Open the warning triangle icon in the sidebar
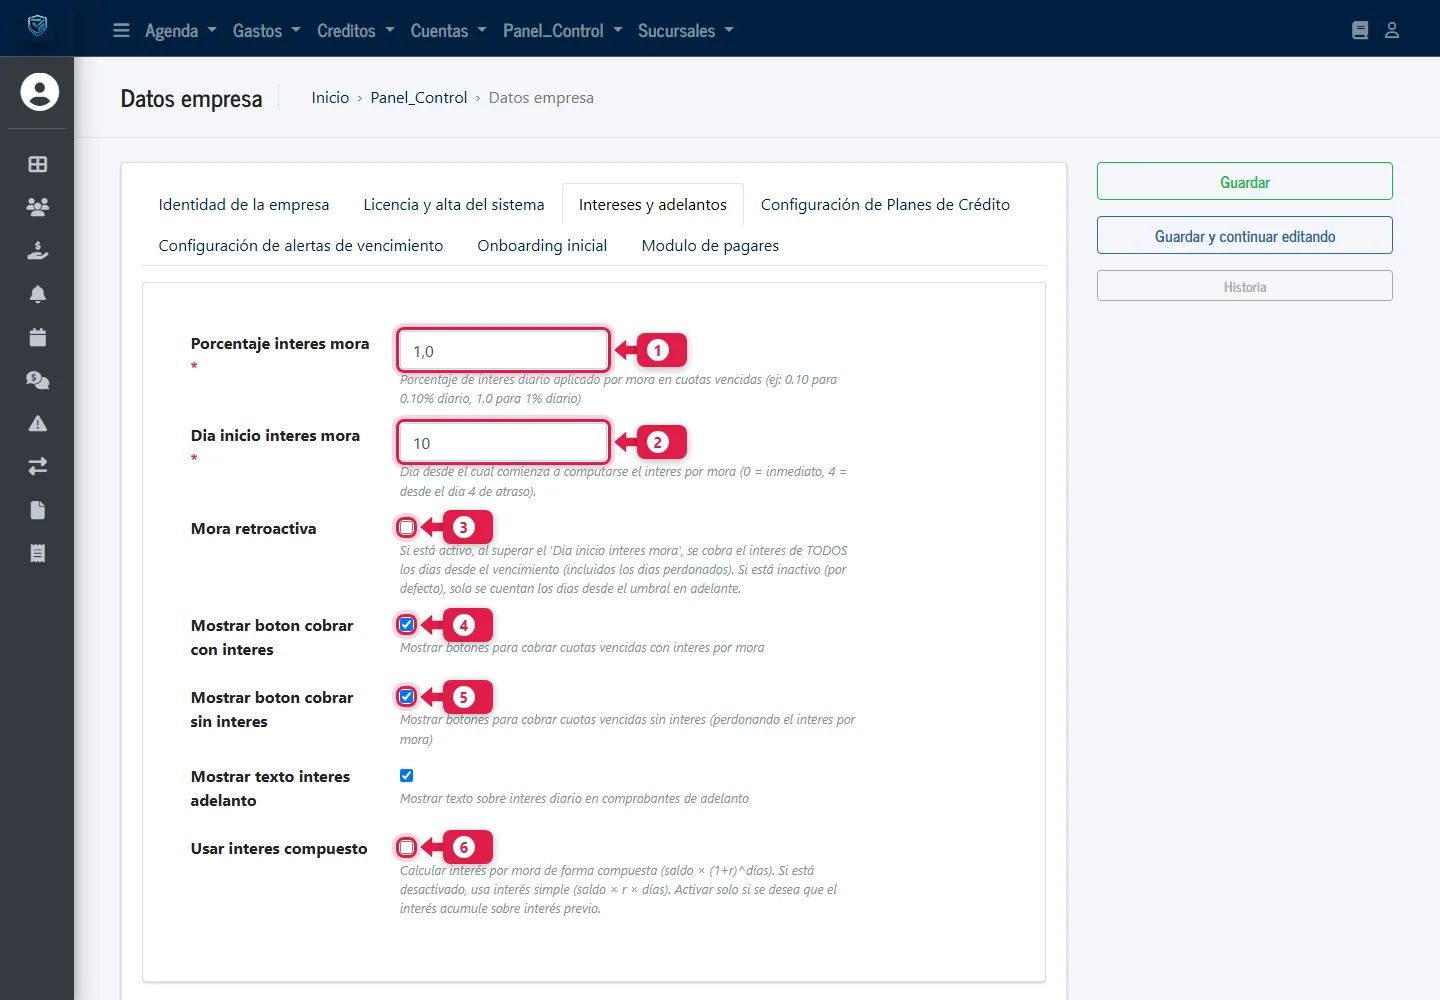 [x=38, y=424]
